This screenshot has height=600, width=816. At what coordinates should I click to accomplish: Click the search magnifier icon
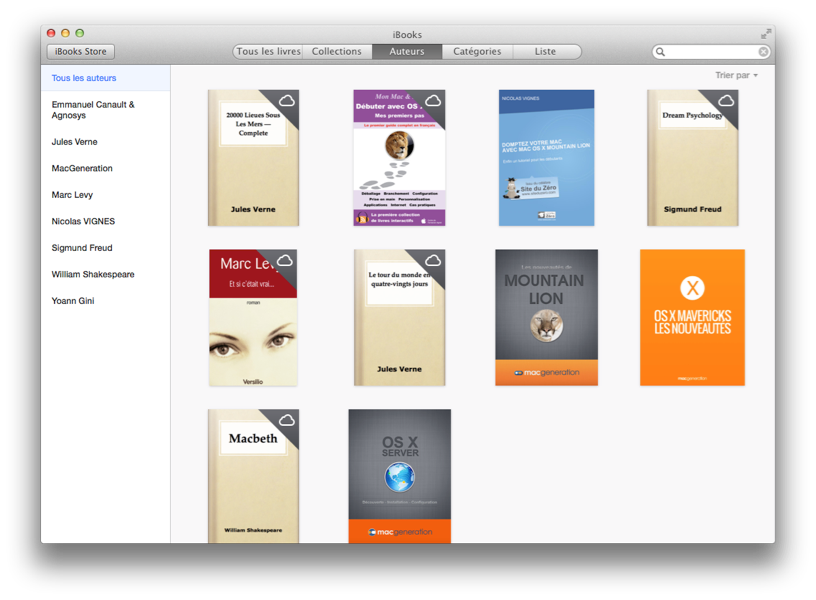point(660,52)
